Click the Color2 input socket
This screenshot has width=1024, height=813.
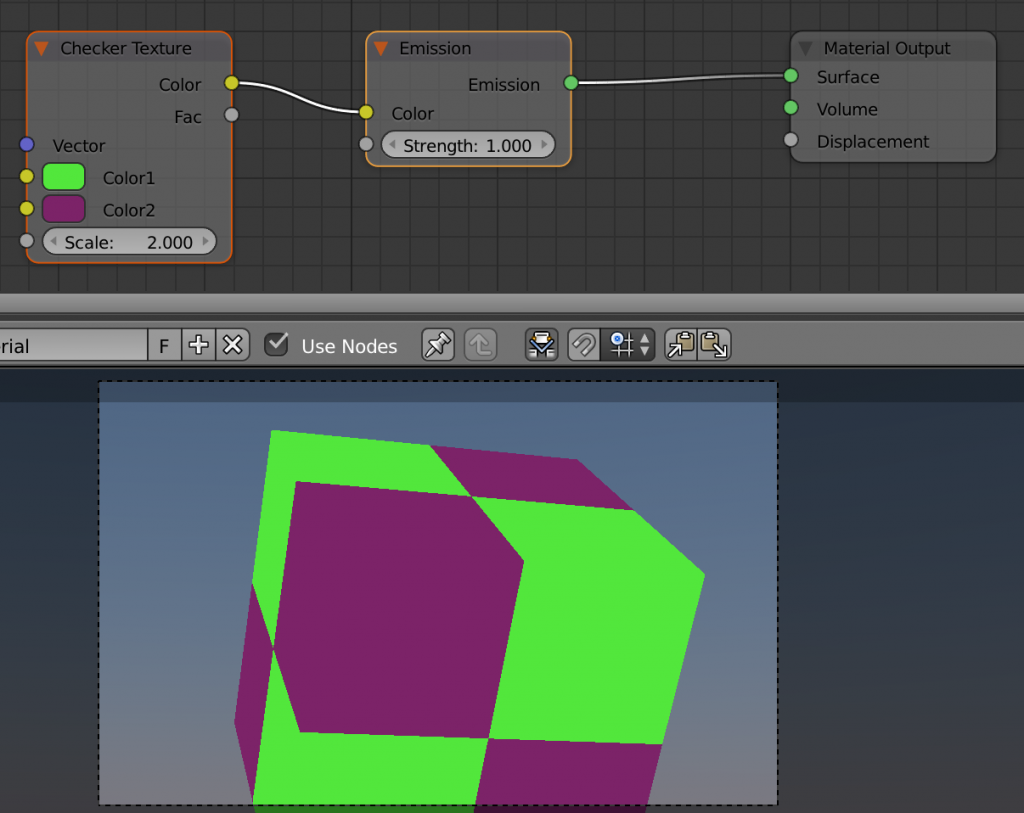click(x=27, y=208)
